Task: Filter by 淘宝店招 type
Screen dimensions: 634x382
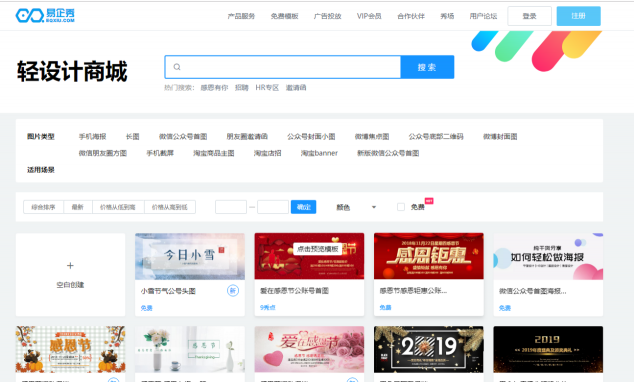Action: (x=267, y=153)
